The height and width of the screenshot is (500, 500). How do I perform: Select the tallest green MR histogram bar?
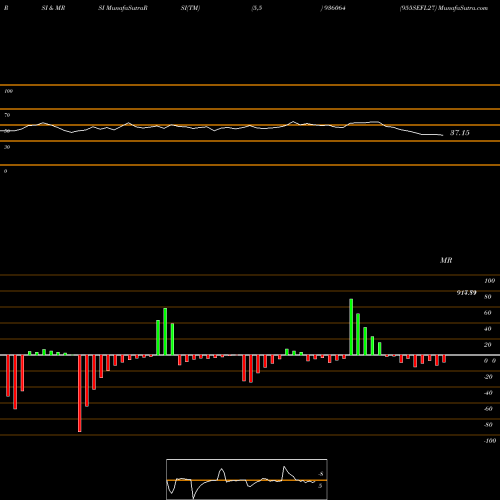[351, 327]
